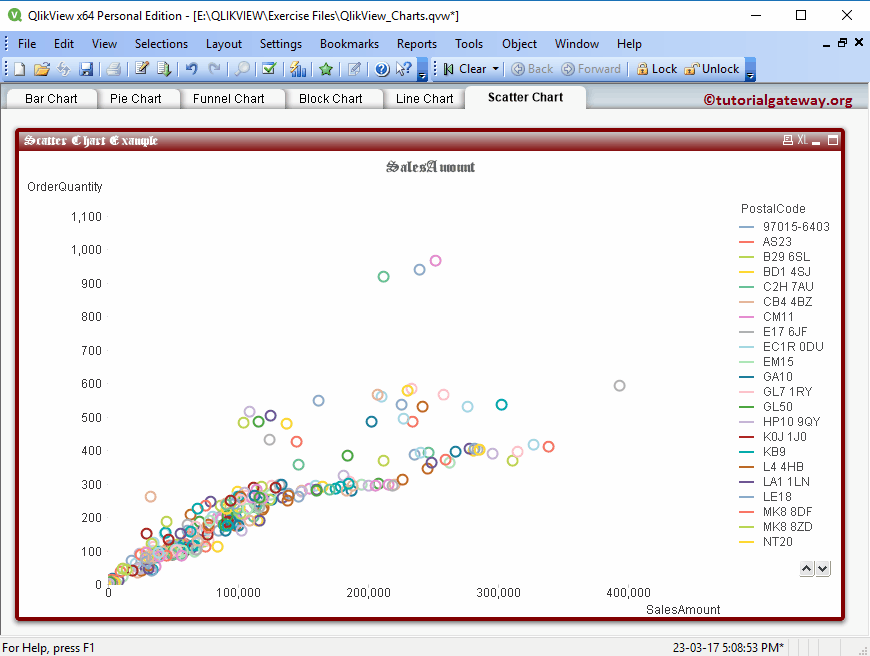Send chart to Excel via XL icon

click(802, 140)
